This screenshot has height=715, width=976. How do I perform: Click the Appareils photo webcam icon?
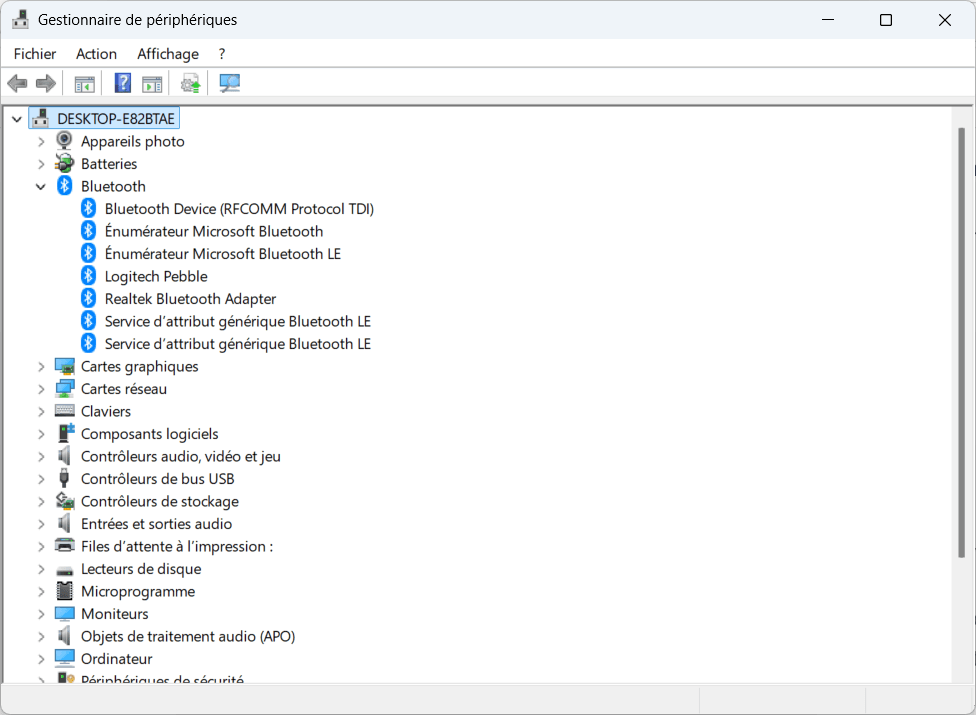pyautogui.click(x=64, y=141)
